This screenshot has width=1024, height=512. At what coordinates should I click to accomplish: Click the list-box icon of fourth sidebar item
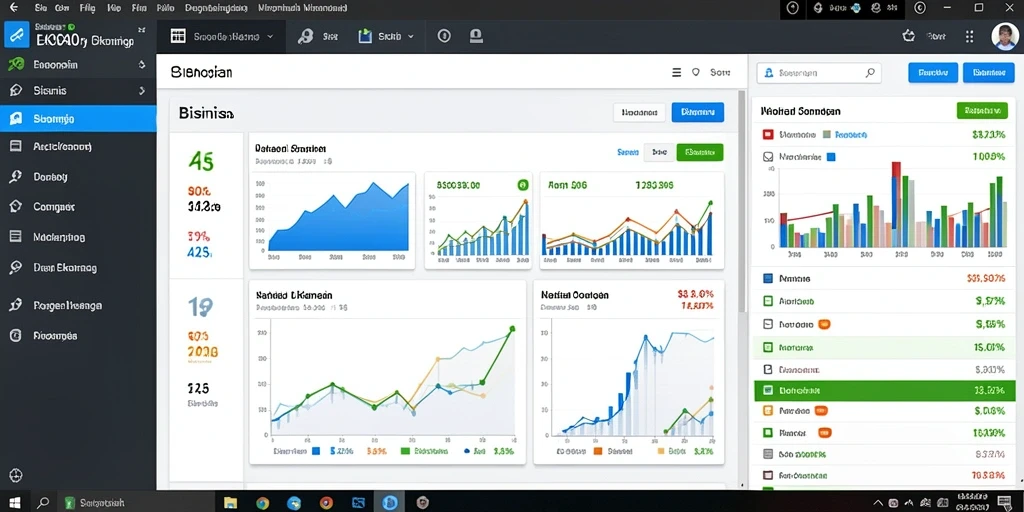point(16,146)
